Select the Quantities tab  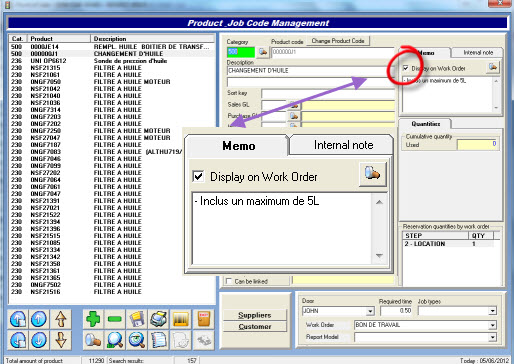tap(426, 124)
